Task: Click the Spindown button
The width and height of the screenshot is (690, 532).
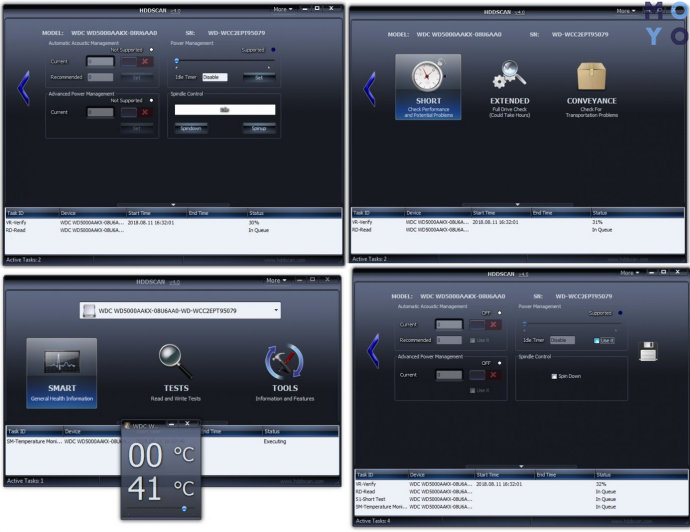Action: 191,128
